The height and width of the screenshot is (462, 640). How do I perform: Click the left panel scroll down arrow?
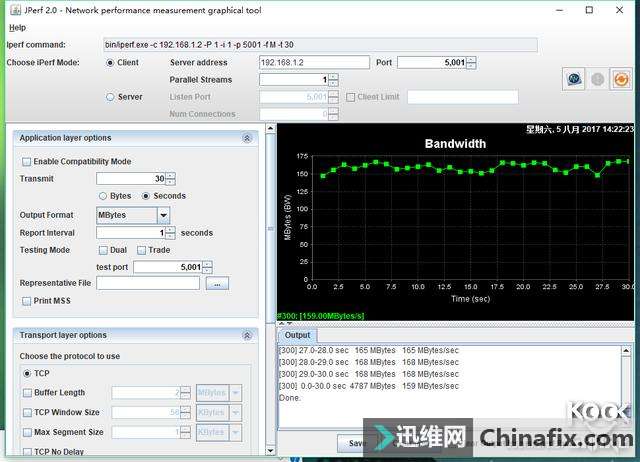click(270, 451)
